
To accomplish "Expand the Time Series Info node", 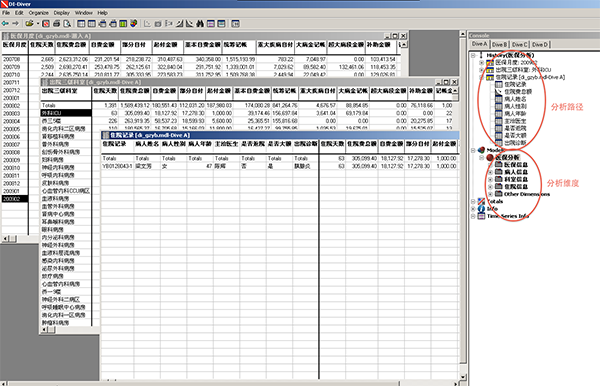I will tap(473, 216).
